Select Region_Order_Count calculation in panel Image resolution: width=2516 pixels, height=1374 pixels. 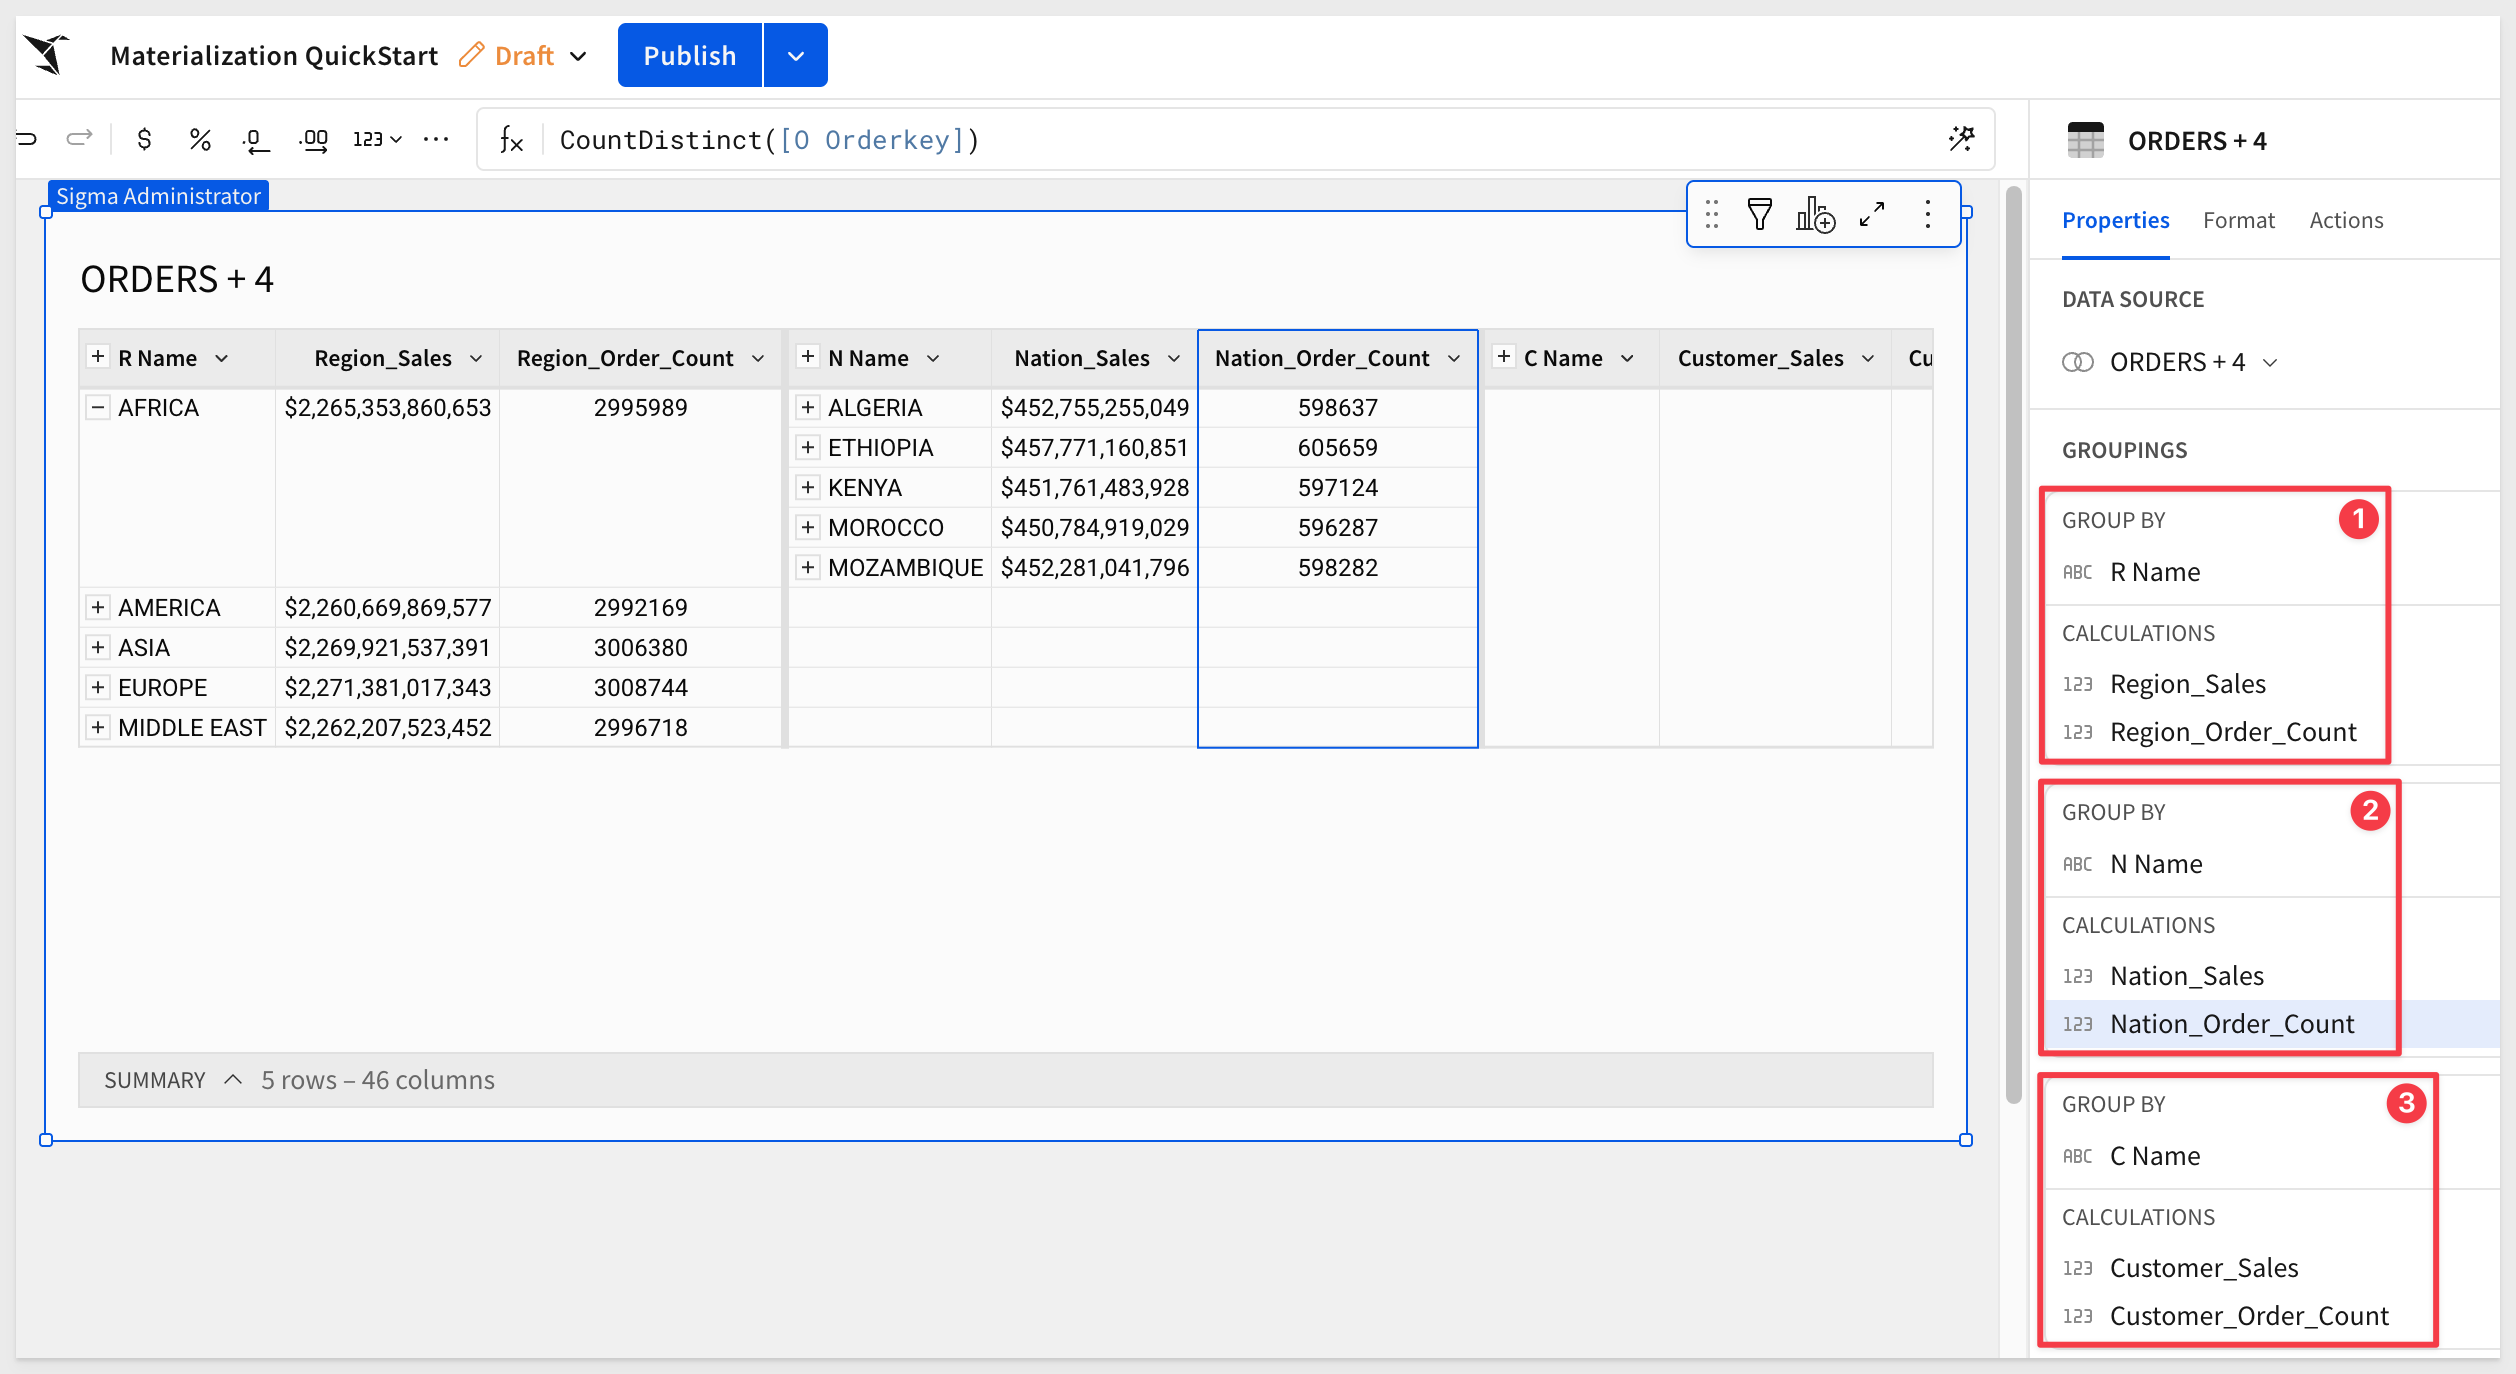[2233, 732]
